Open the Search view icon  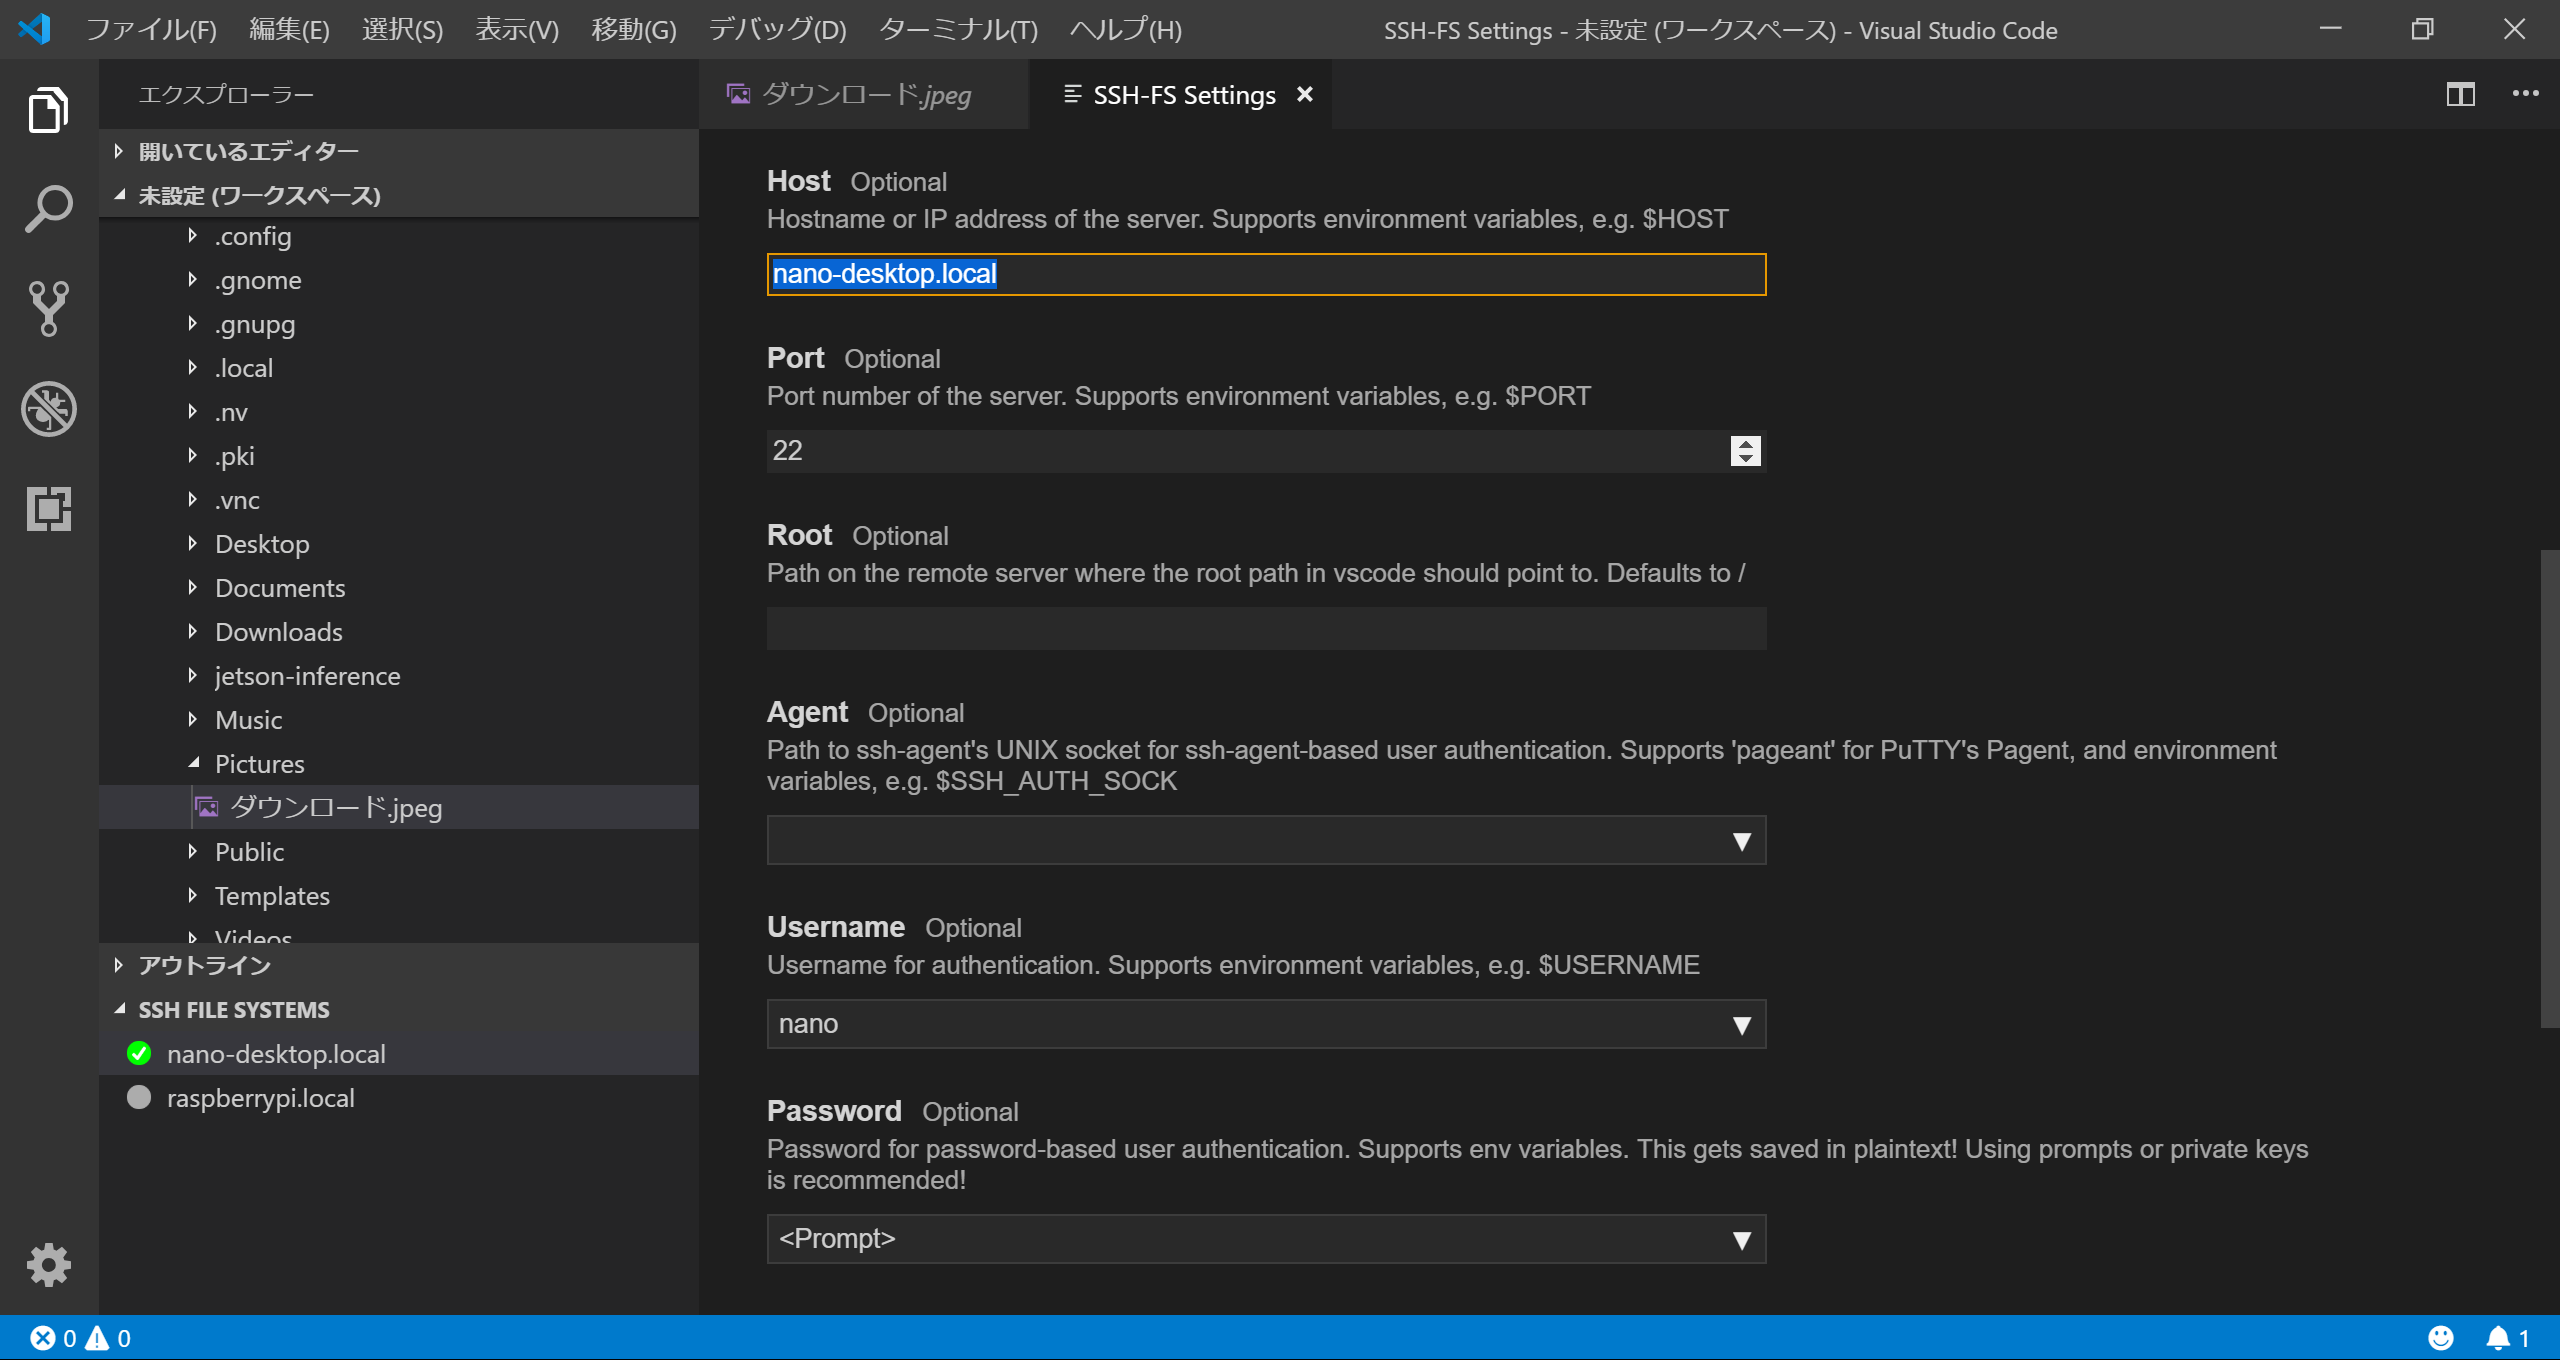coord(48,209)
